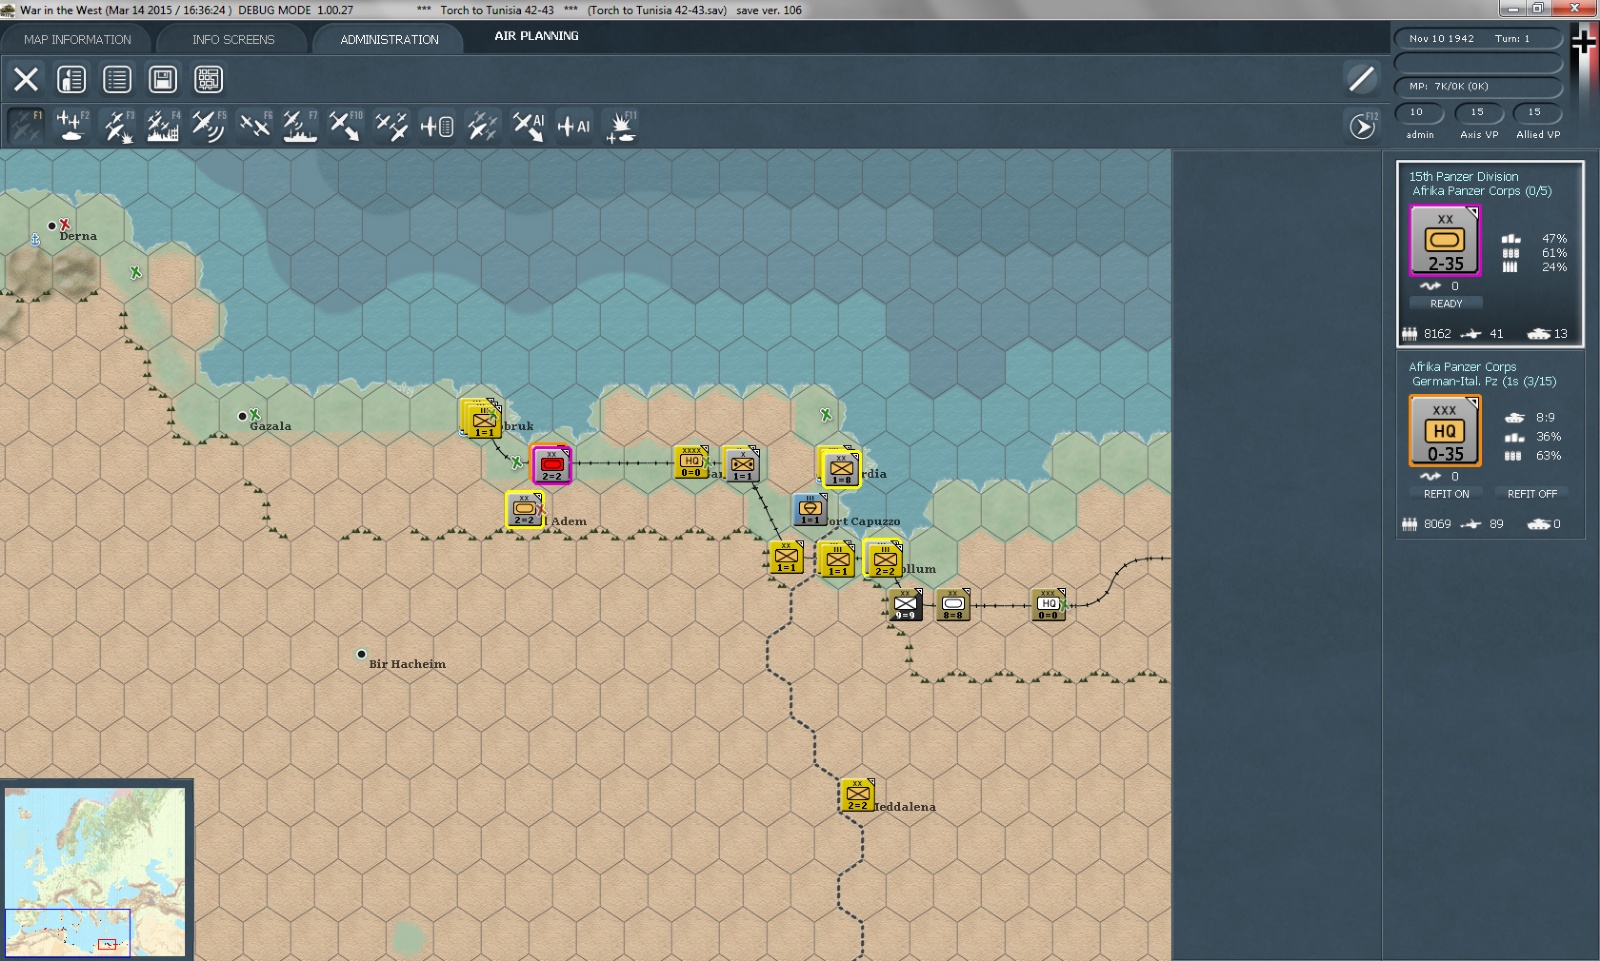Select the yellow 2=2 unit at Maddalena
The height and width of the screenshot is (961, 1600).
pos(857,796)
